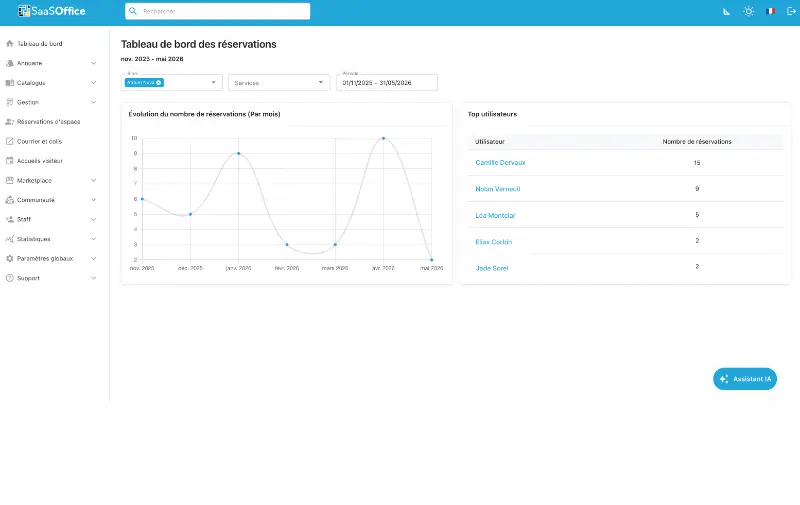Click the Catalogue sidebar icon
Screen dimensions: 800x505
point(9,83)
